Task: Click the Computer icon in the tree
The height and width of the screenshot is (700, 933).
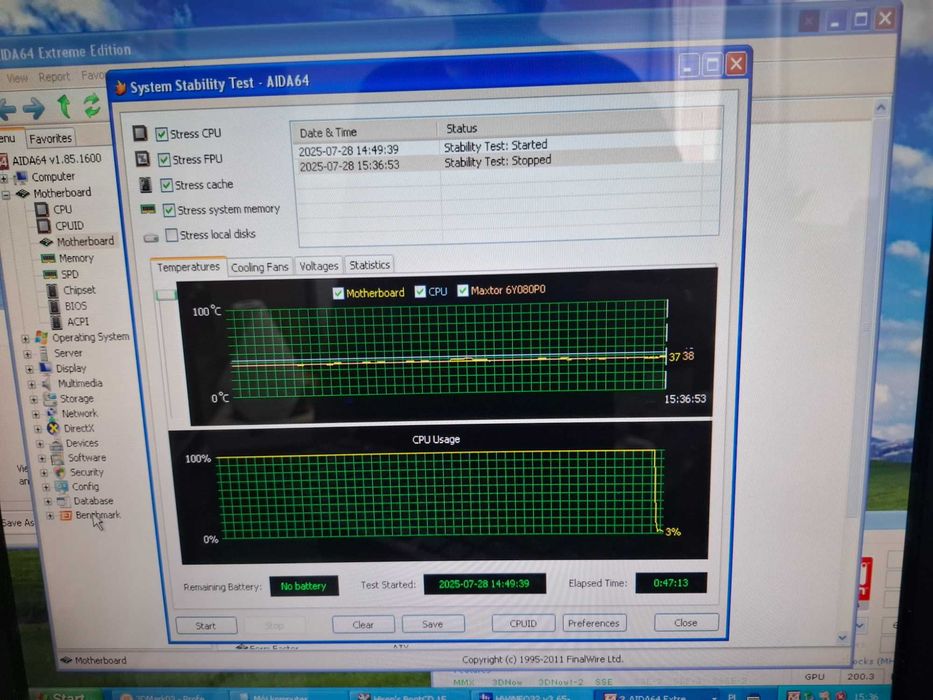Action: tap(21, 177)
